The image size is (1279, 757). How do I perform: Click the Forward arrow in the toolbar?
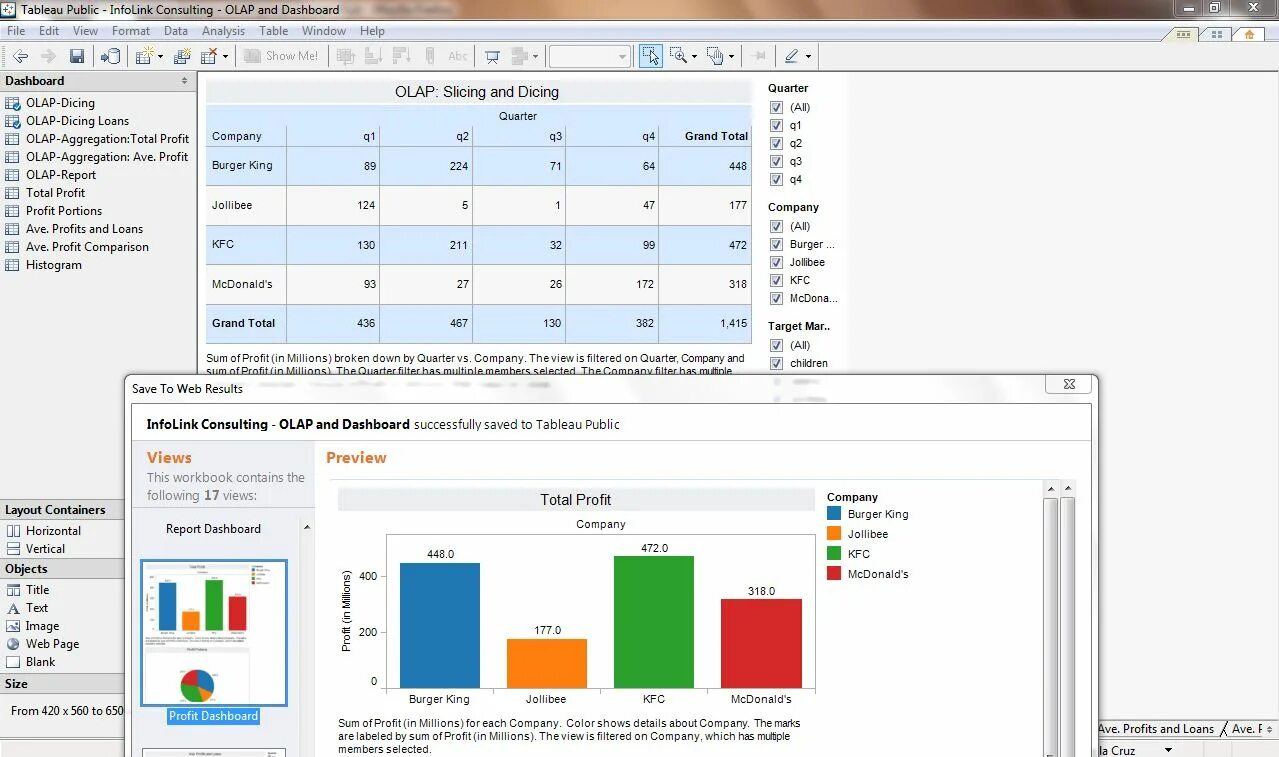pyautogui.click(x=47, y=56)
